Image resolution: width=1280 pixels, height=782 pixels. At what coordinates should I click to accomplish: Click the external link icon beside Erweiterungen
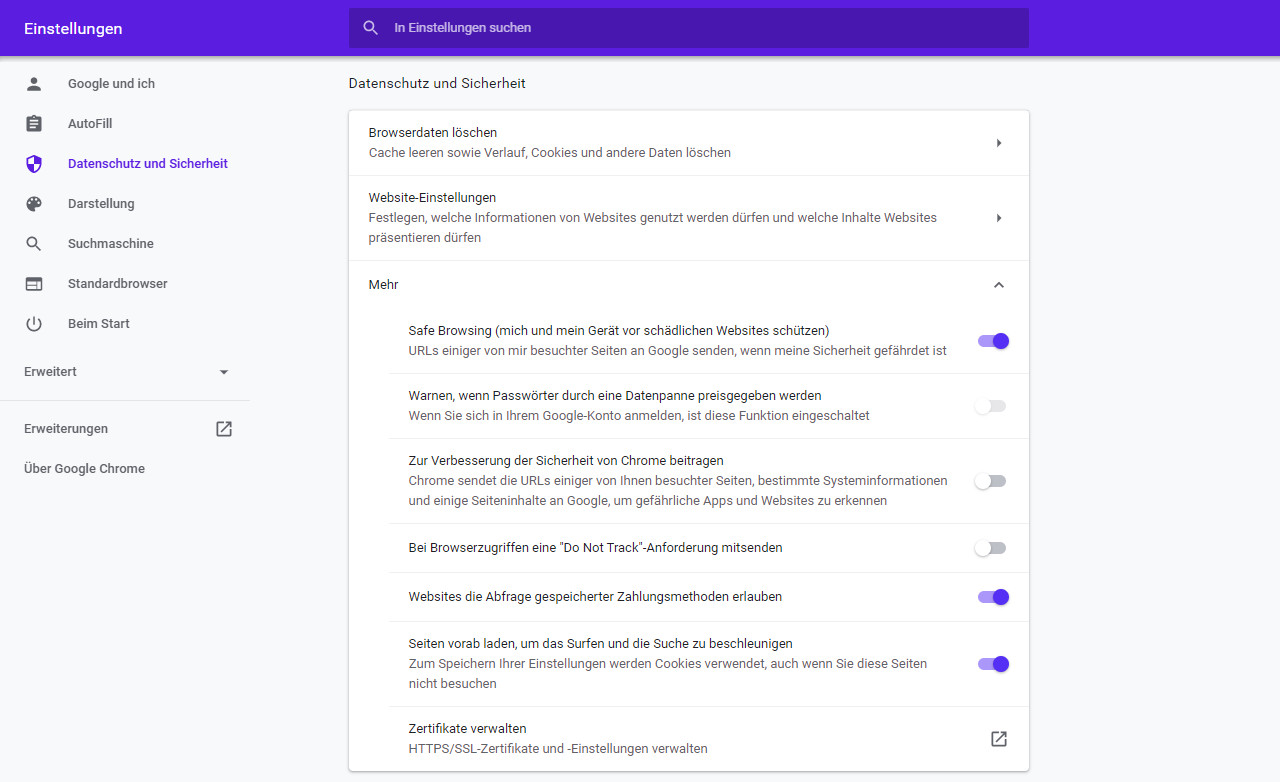coord(224,429)
